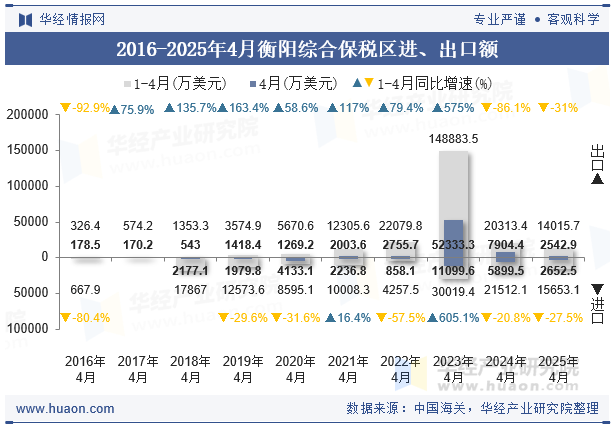Click the www.huaon.com footer link
Screen dimensions: 615x427
pos(65,409)
